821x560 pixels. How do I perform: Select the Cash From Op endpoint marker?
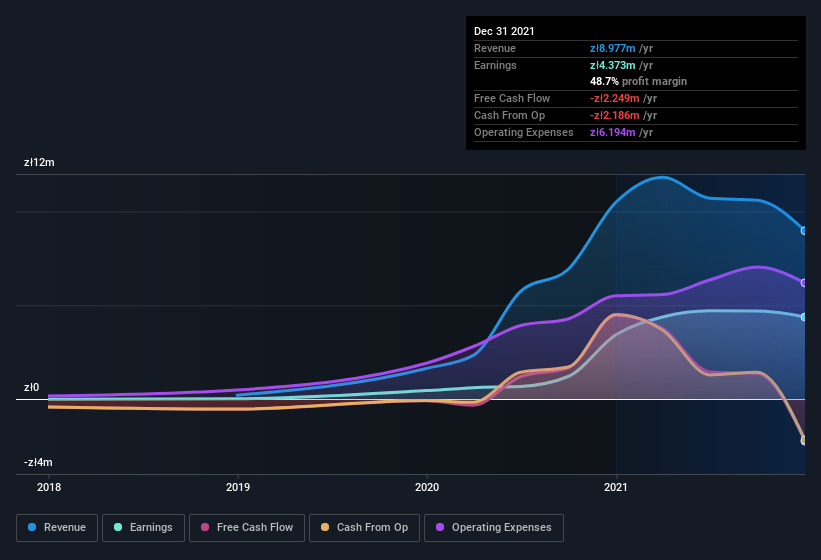tap(804, 440)
